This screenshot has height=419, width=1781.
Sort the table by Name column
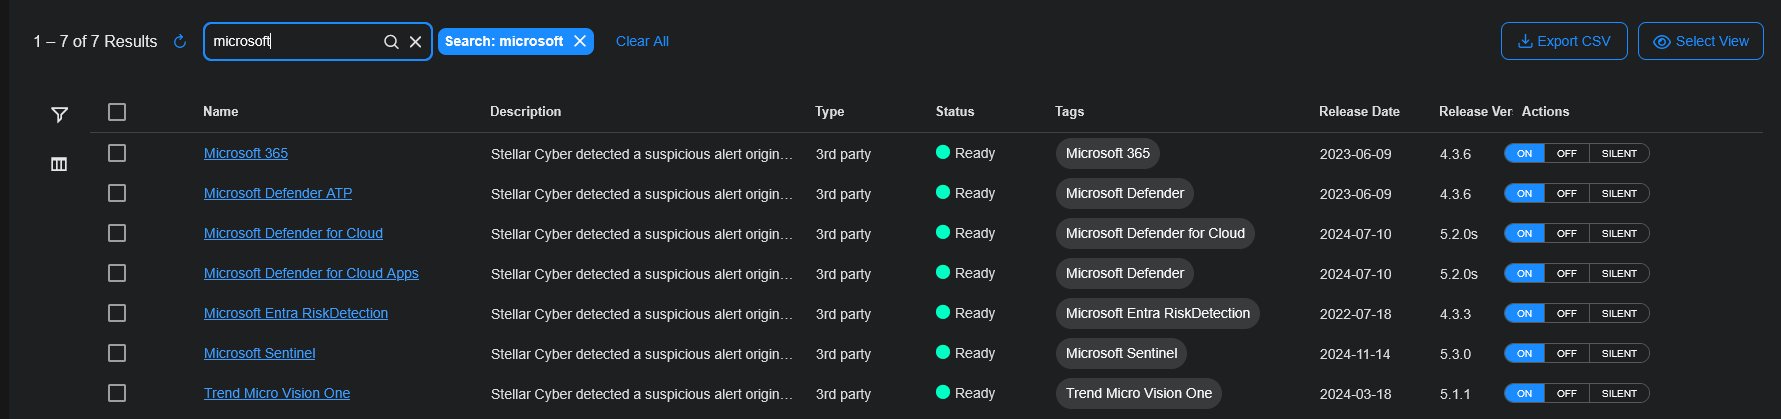(x=220, y=112)
